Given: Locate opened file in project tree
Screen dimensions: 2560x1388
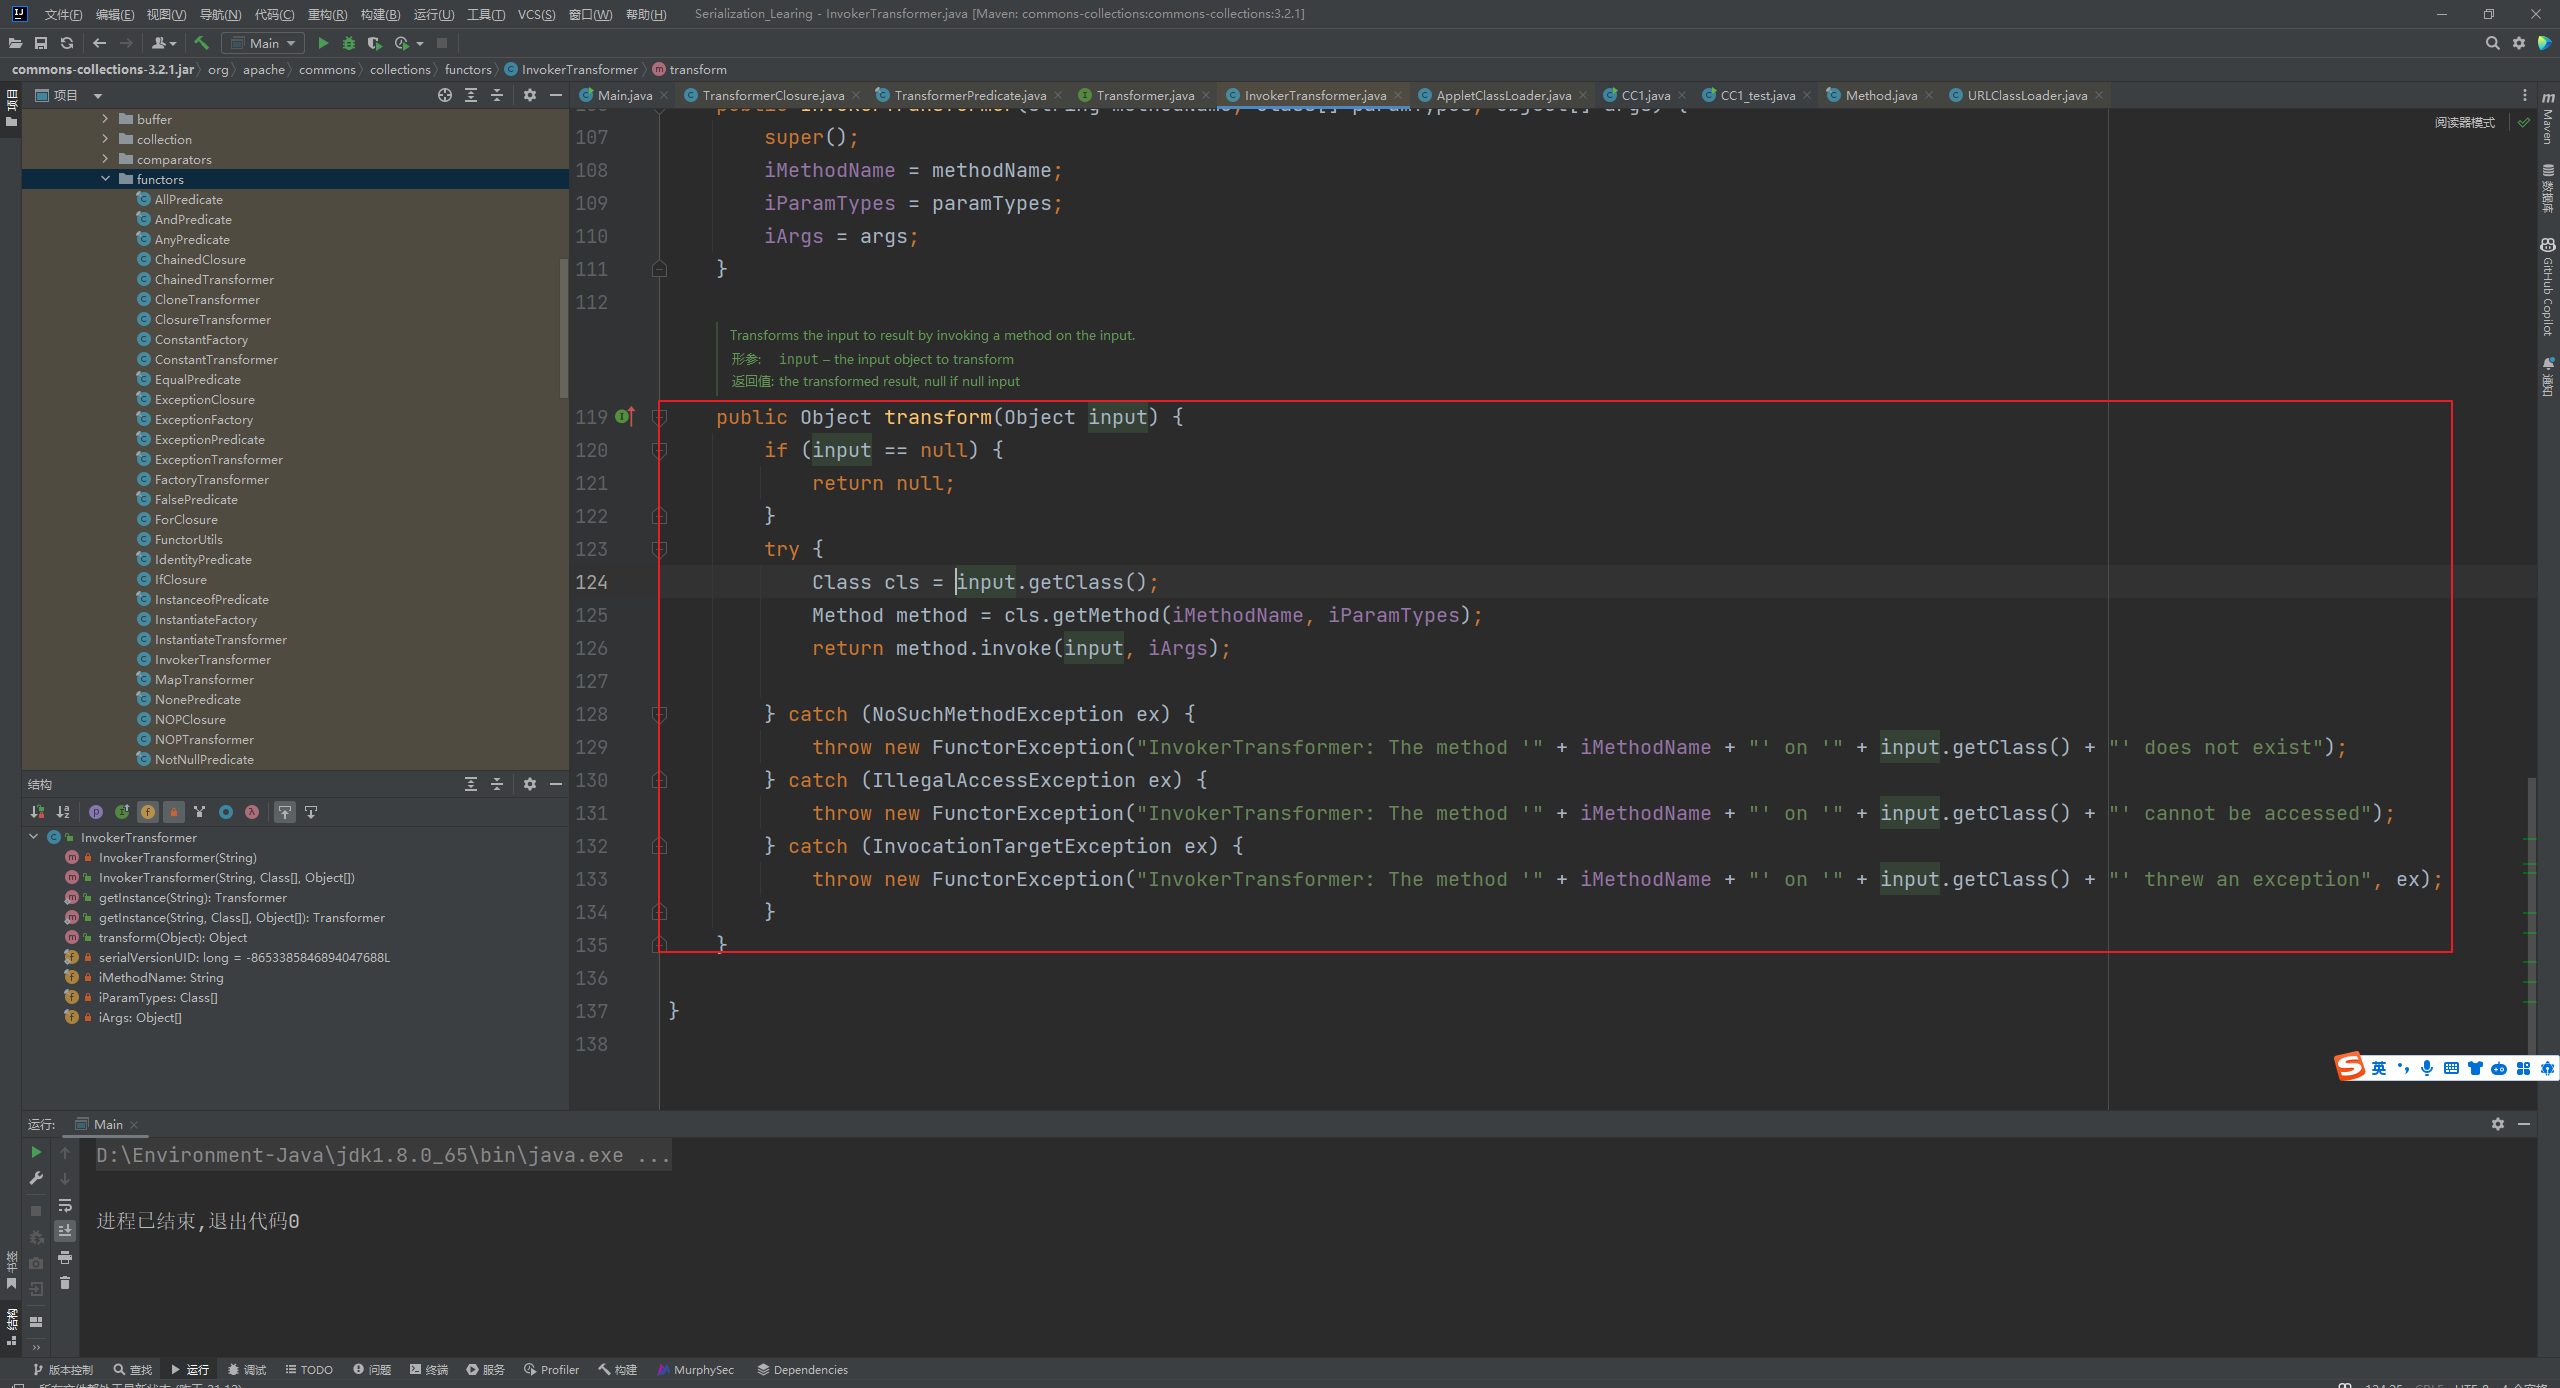Looking at the screenshot, I should pos(445,95).
